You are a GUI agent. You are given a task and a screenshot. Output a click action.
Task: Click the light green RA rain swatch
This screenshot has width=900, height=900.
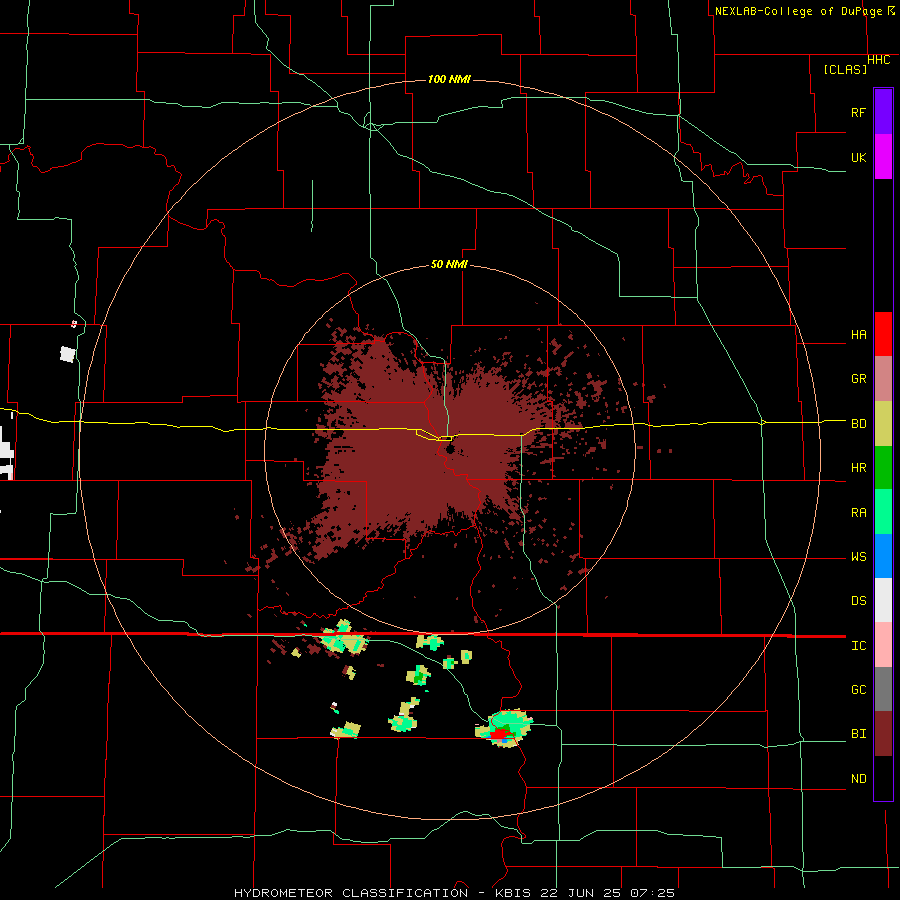883,512
